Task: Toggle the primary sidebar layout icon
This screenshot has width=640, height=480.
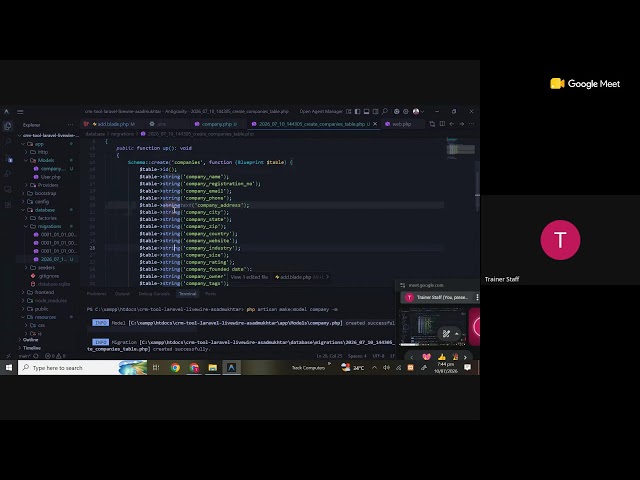Action: point(358,111)
